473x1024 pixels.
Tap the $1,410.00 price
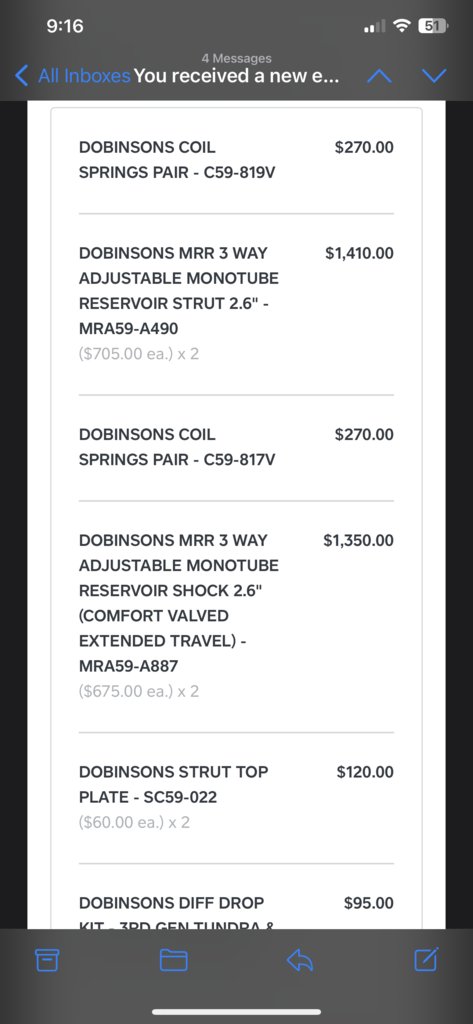[x=359, y=253]
